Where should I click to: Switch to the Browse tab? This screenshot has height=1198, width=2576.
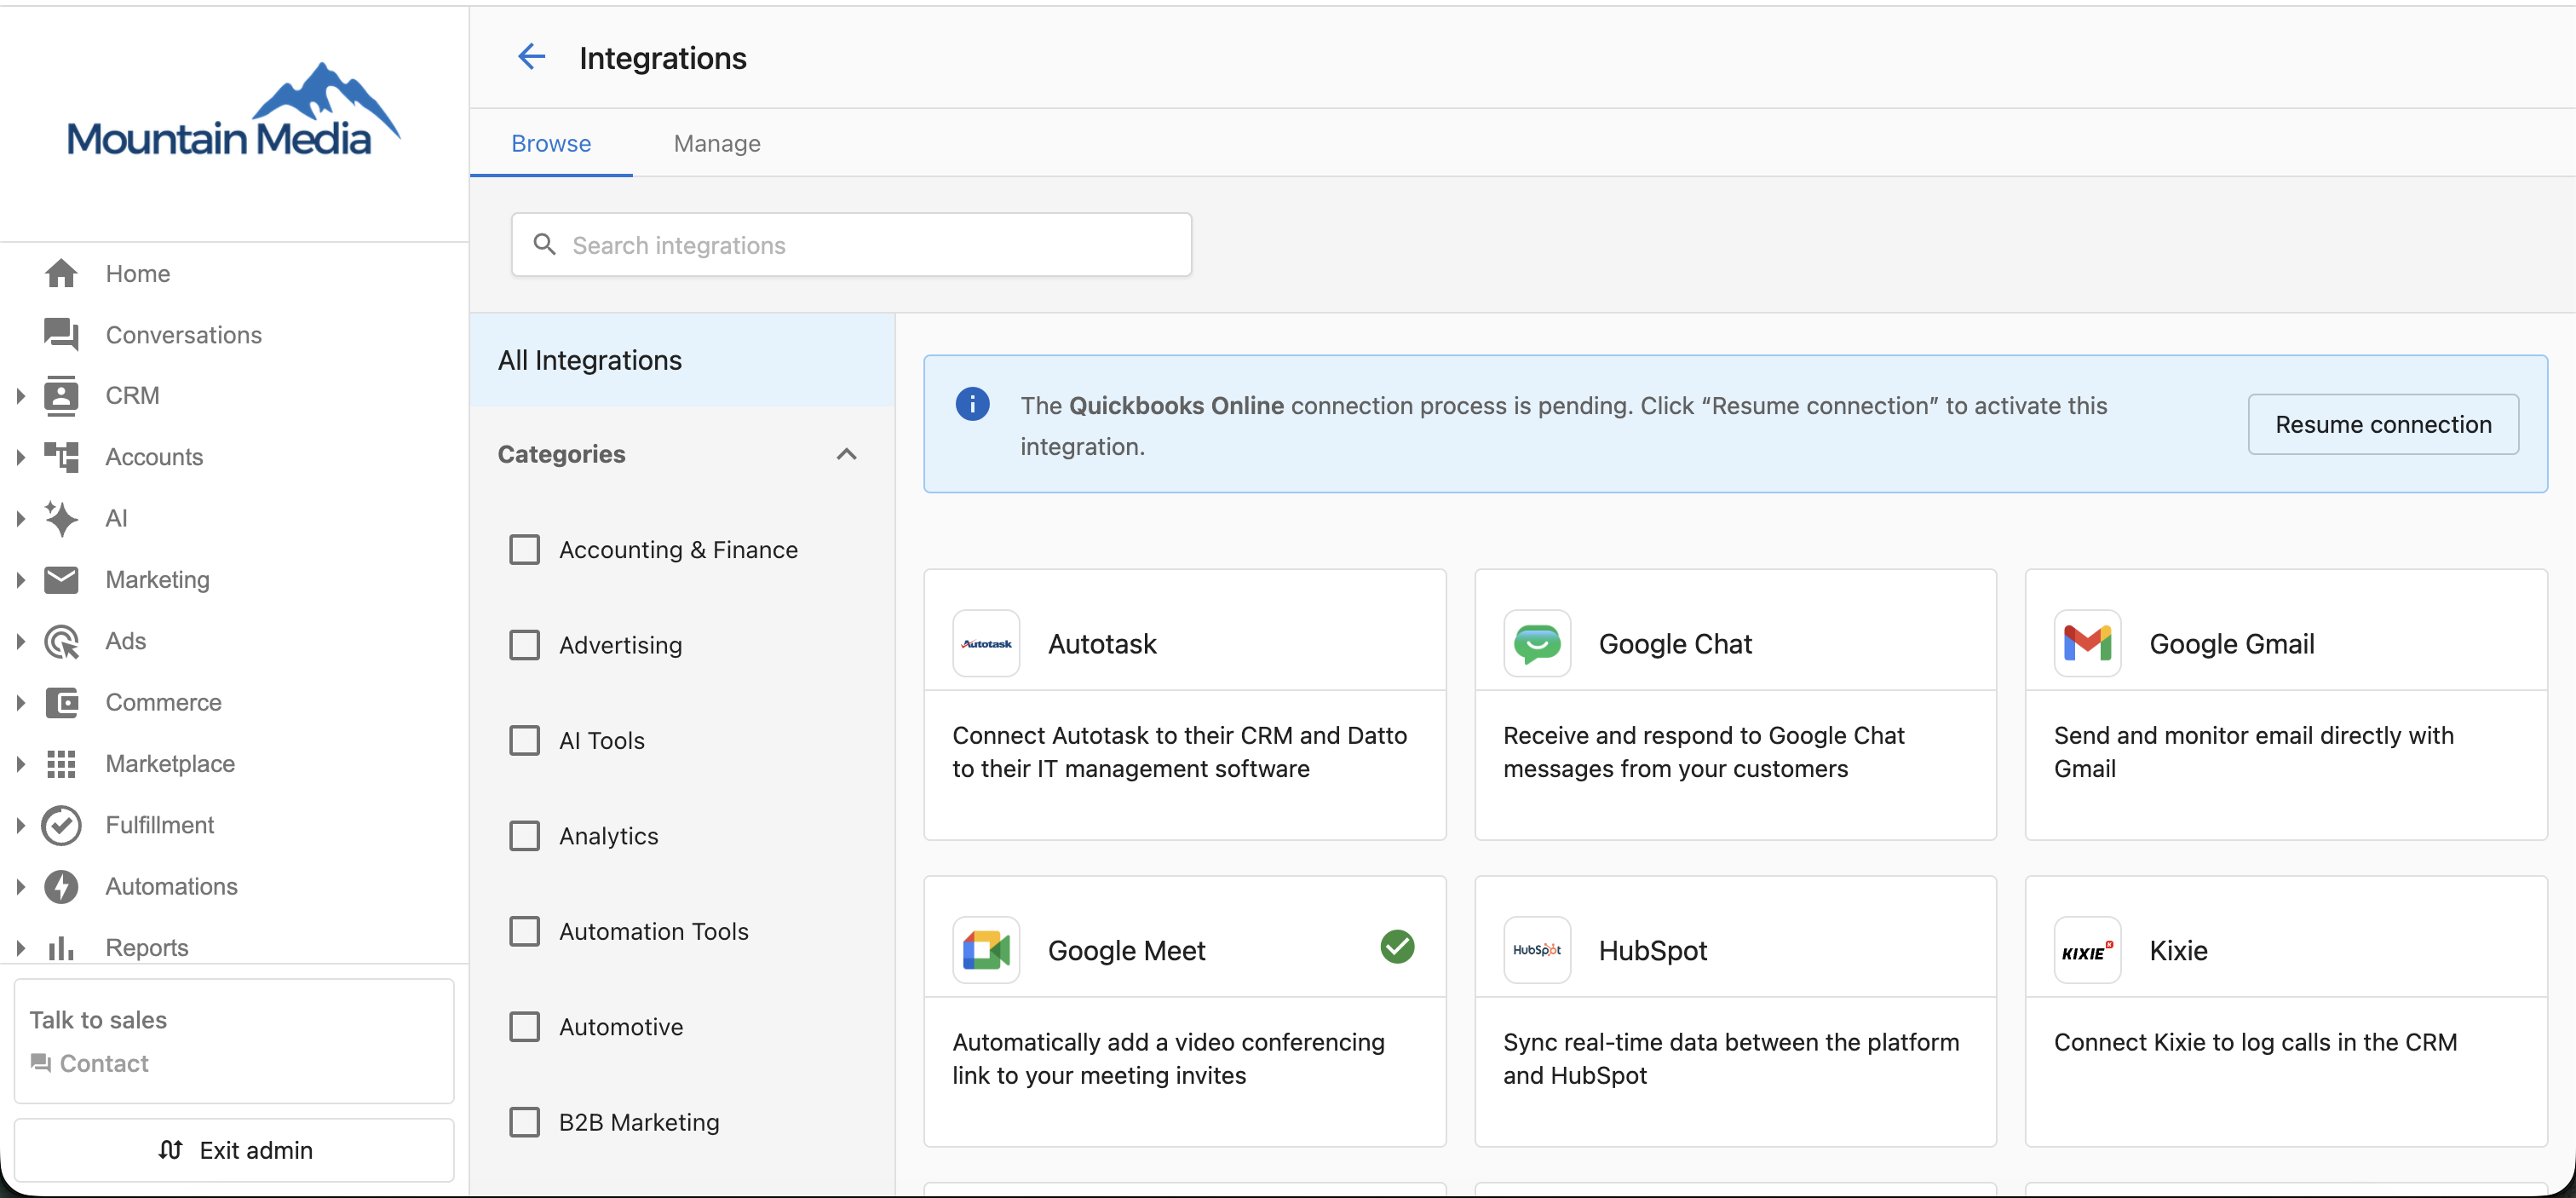coord(551,143)
